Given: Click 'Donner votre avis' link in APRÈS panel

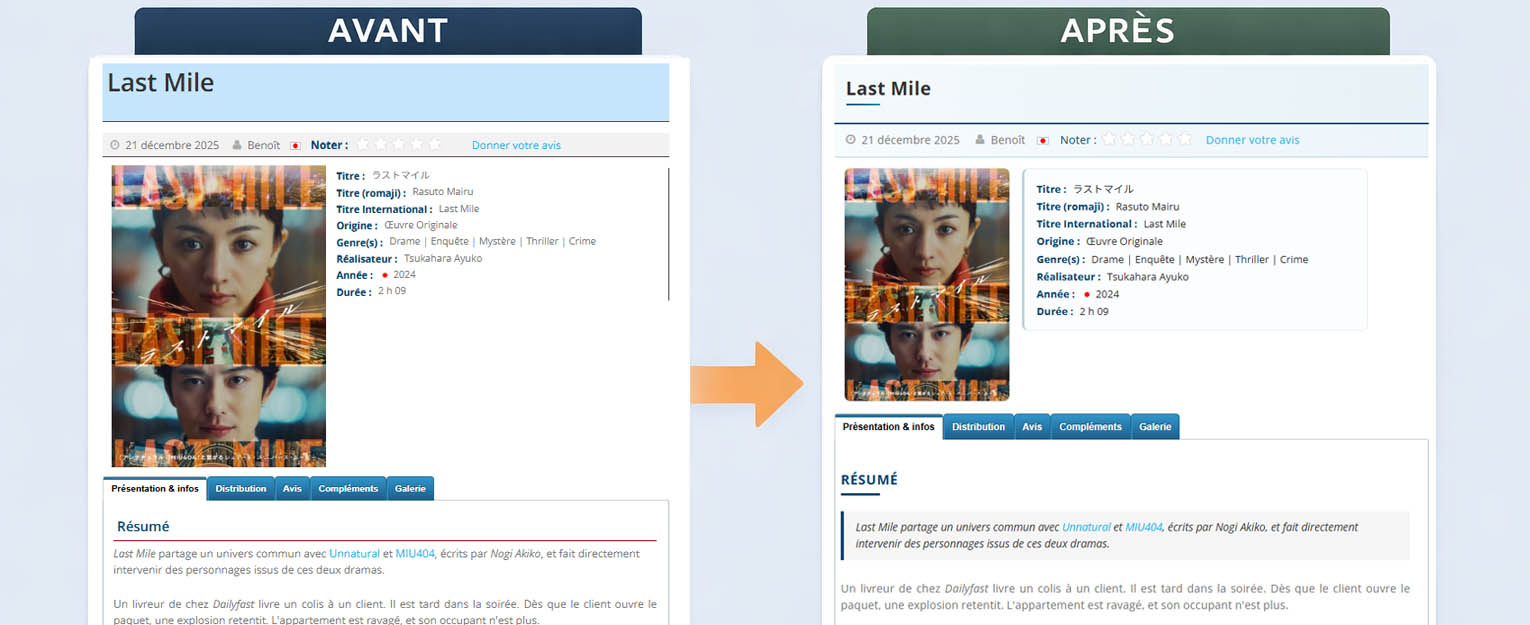Looking at the screenshot, I should click(x=1252, y=140).
